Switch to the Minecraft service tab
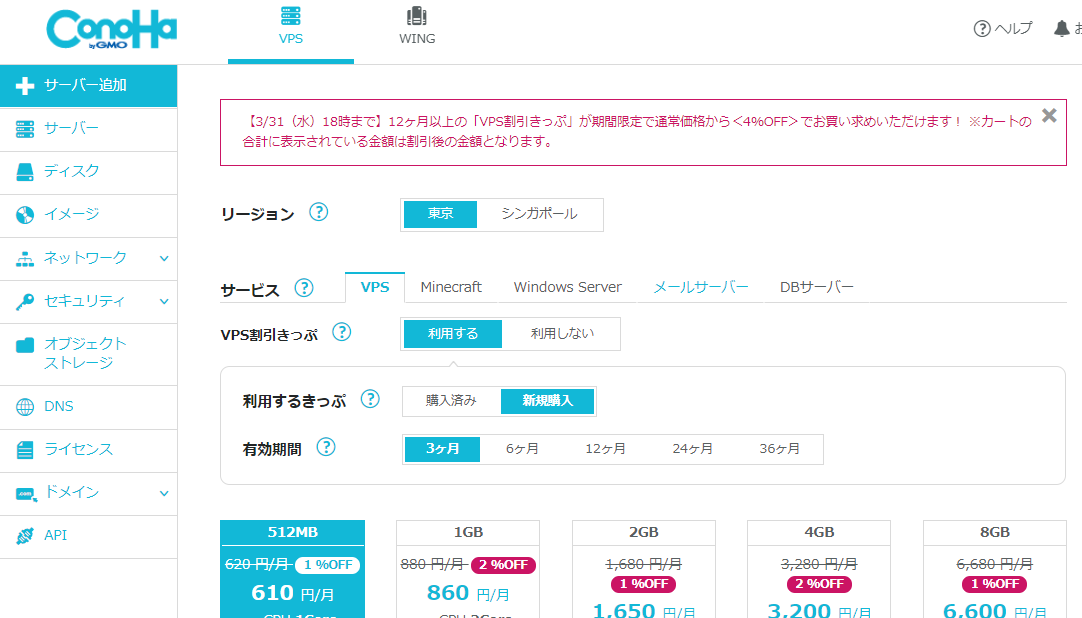 pyautogui.click(x=451, y=288)
